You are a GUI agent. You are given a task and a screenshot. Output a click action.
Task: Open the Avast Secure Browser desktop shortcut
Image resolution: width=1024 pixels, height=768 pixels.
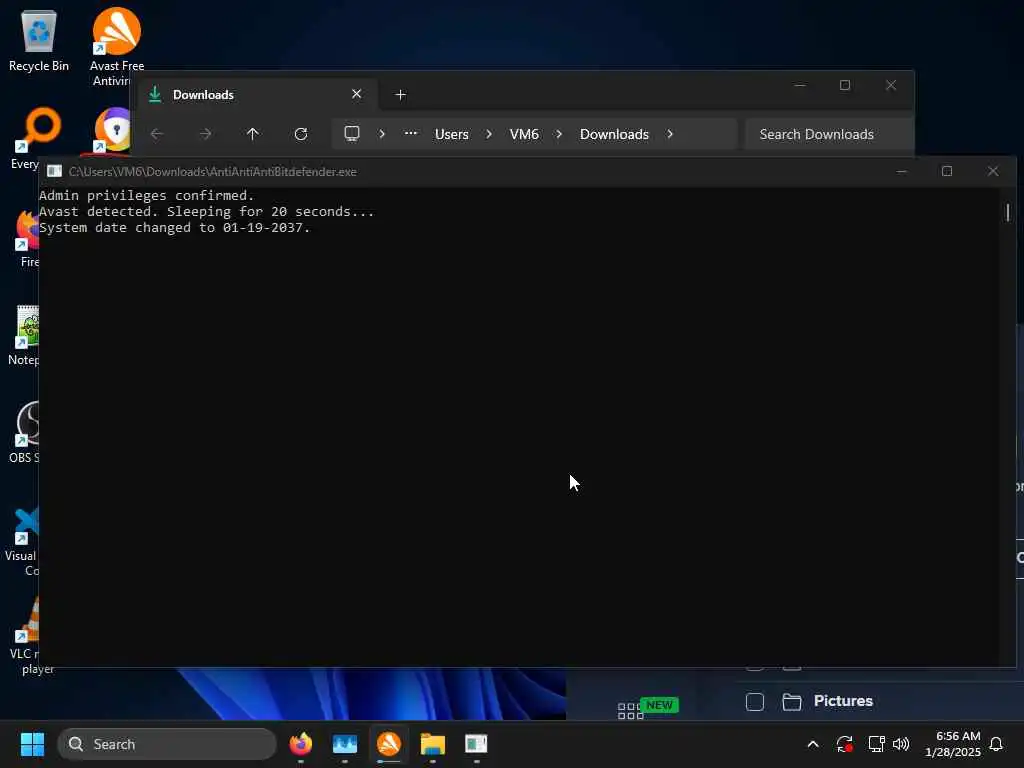(114, 131)
